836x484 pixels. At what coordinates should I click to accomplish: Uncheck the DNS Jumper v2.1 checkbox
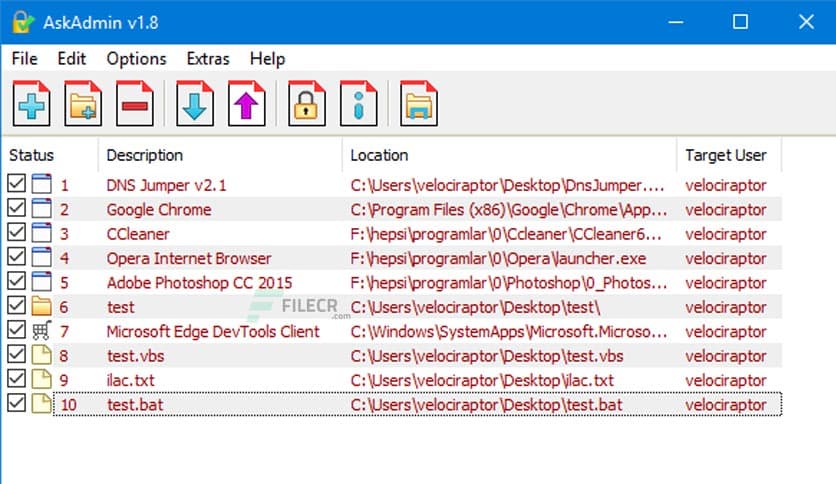17,183
